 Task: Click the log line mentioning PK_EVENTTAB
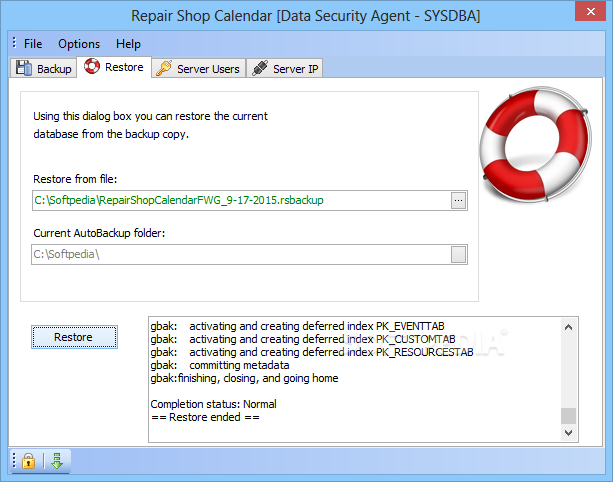point(298,326)
